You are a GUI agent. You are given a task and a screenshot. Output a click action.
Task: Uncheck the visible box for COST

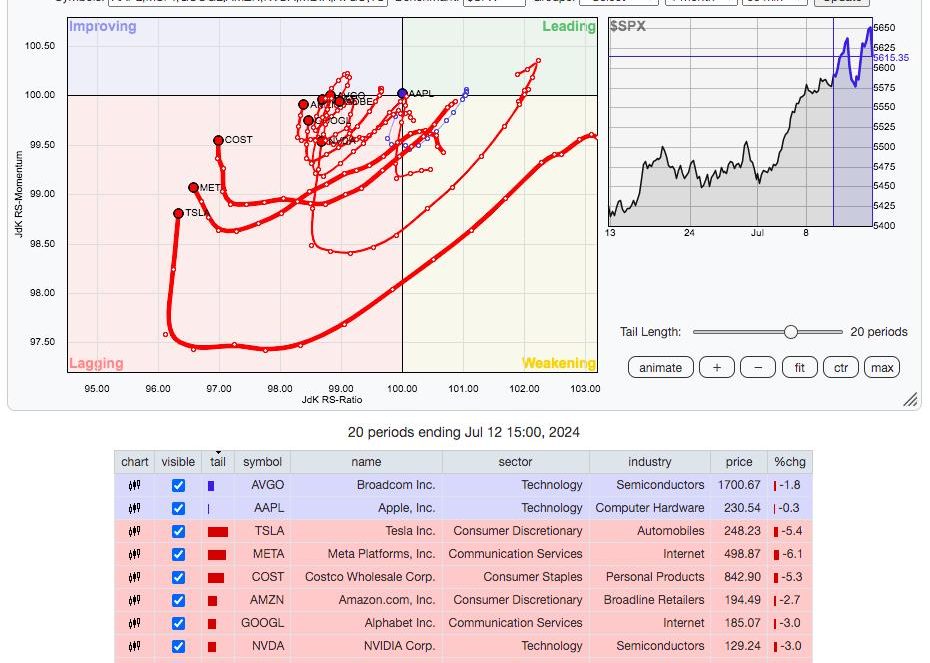pyautogui.click(x=178, y=577)
